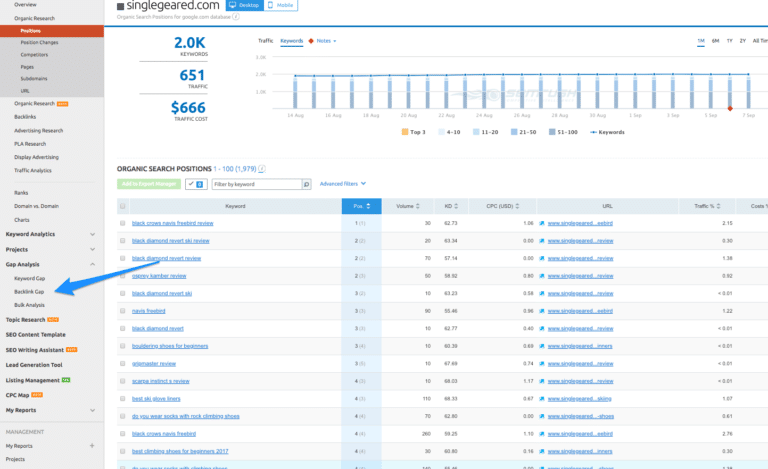The image size is (768, 469).
Task: Sort by KD column arrows
Action: 456,206
